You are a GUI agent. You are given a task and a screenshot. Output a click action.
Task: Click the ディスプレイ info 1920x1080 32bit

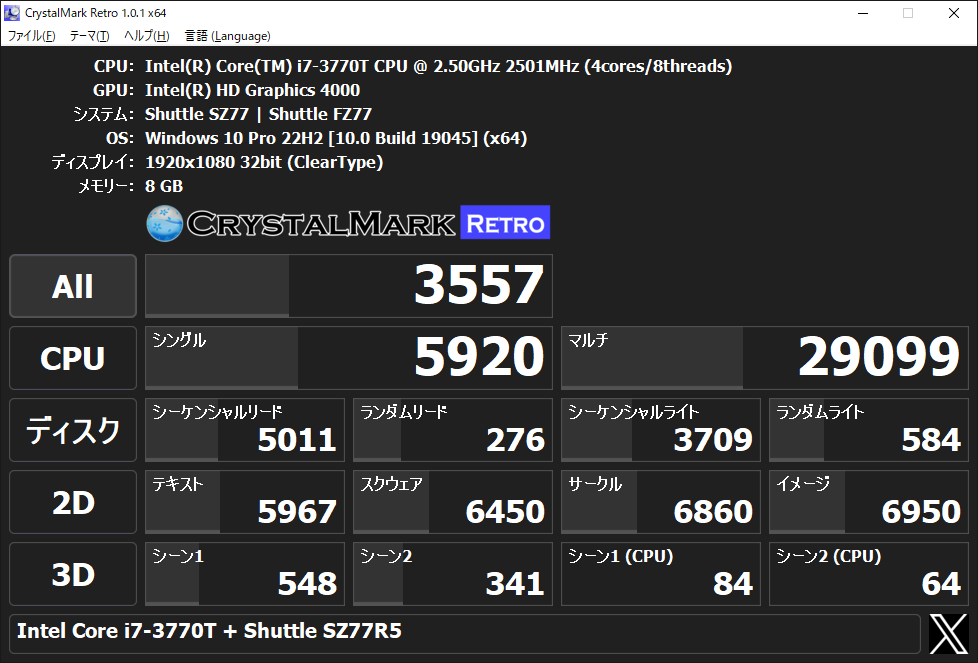point(264,162)
